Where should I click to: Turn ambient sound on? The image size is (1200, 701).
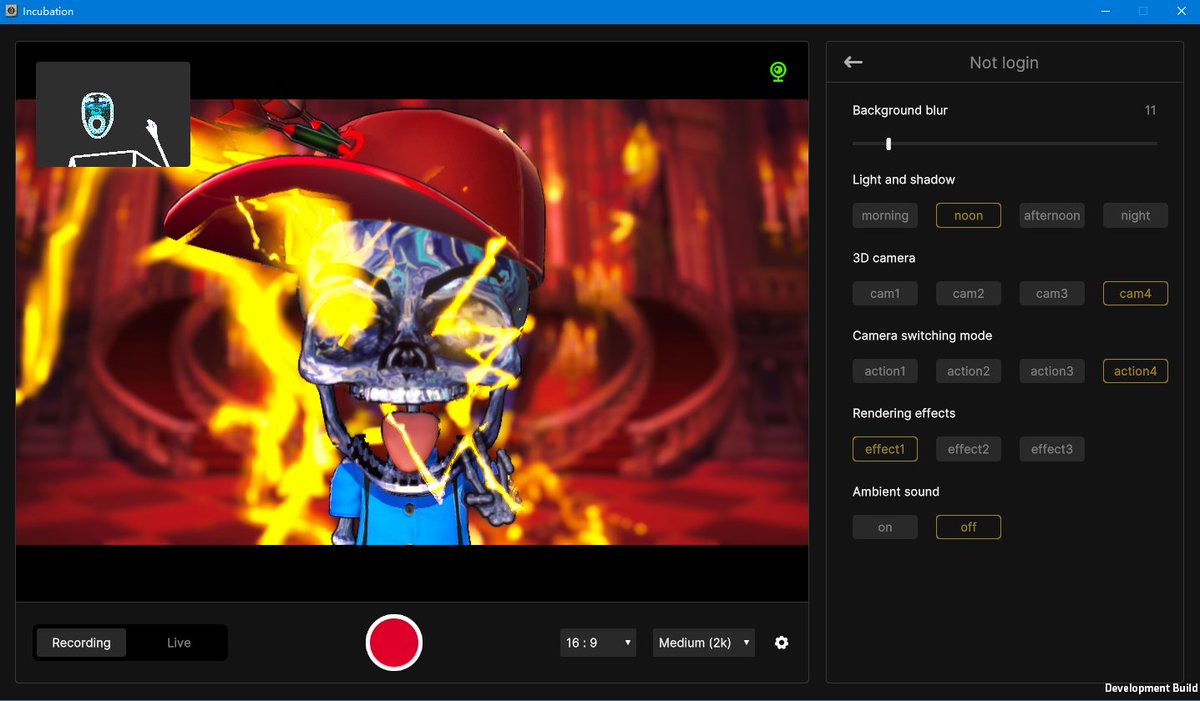point(885,527)
